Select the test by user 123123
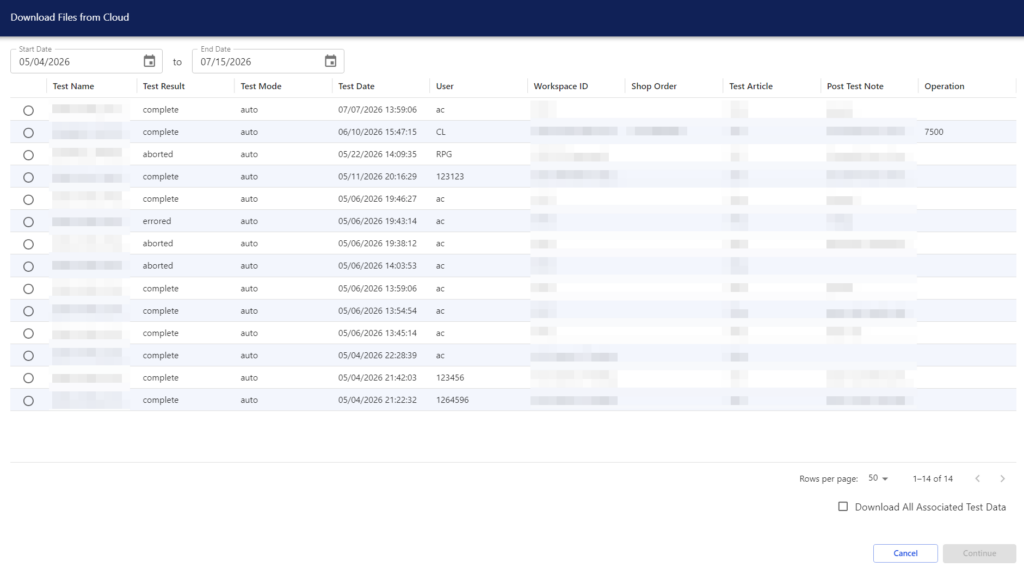The height and width of the screenshot is (567, 1024). 28,177
